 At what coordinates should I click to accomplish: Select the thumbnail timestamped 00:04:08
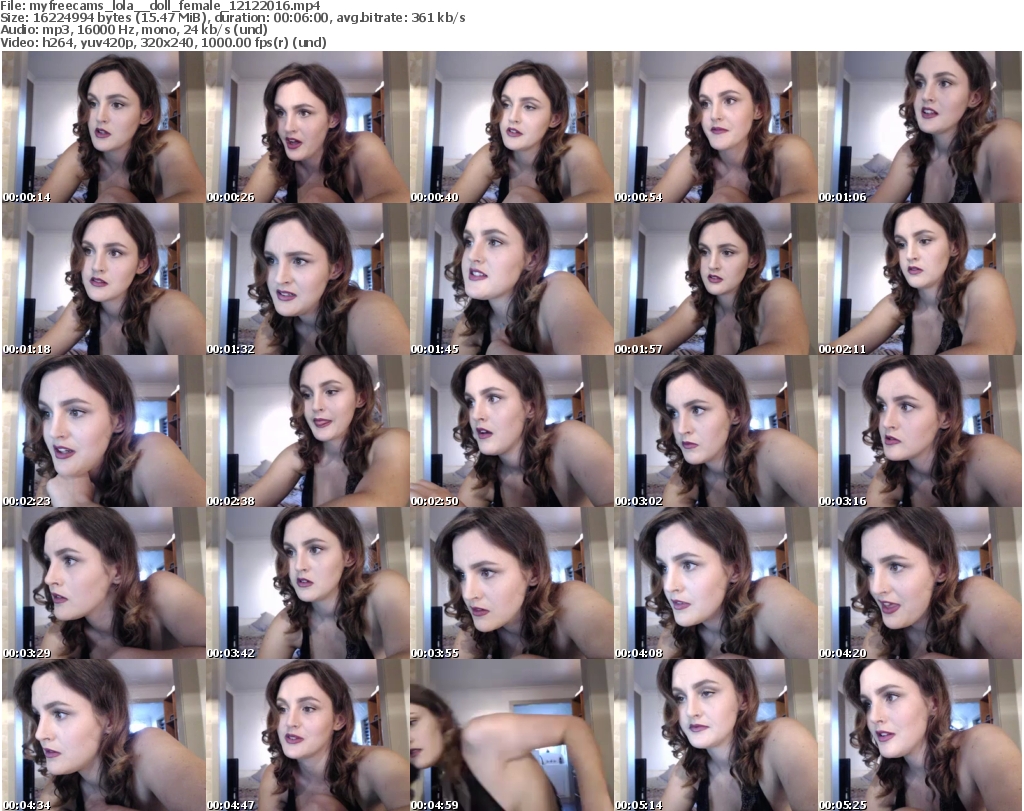click(x=716, y=583)
